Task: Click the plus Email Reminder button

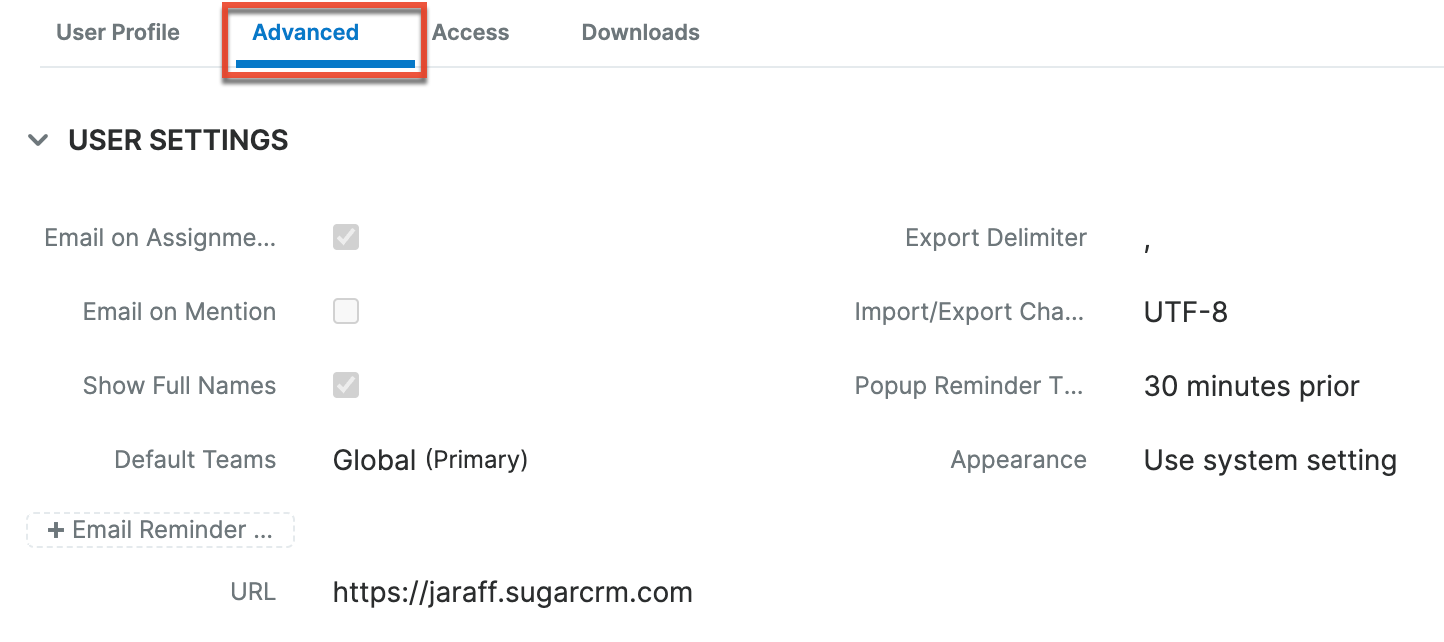Action: point(160,530)
